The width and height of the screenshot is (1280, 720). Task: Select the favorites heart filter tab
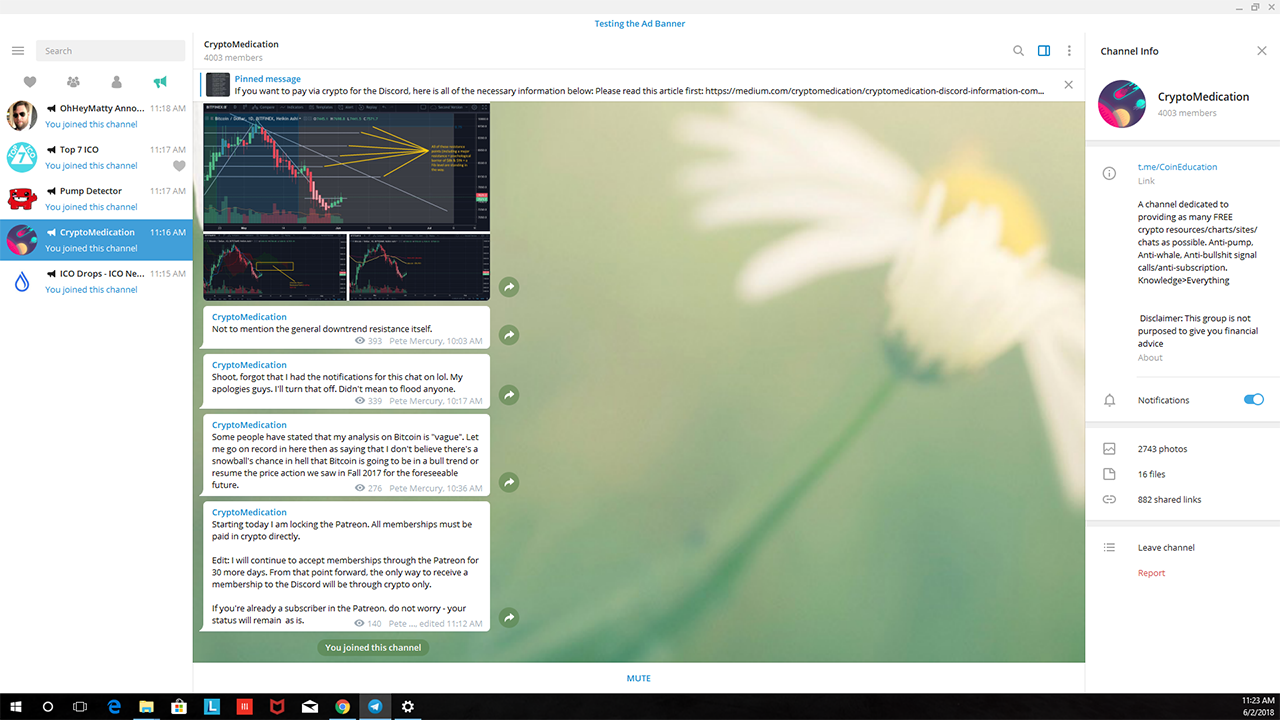pyautogui.click(x=30, y=82)
